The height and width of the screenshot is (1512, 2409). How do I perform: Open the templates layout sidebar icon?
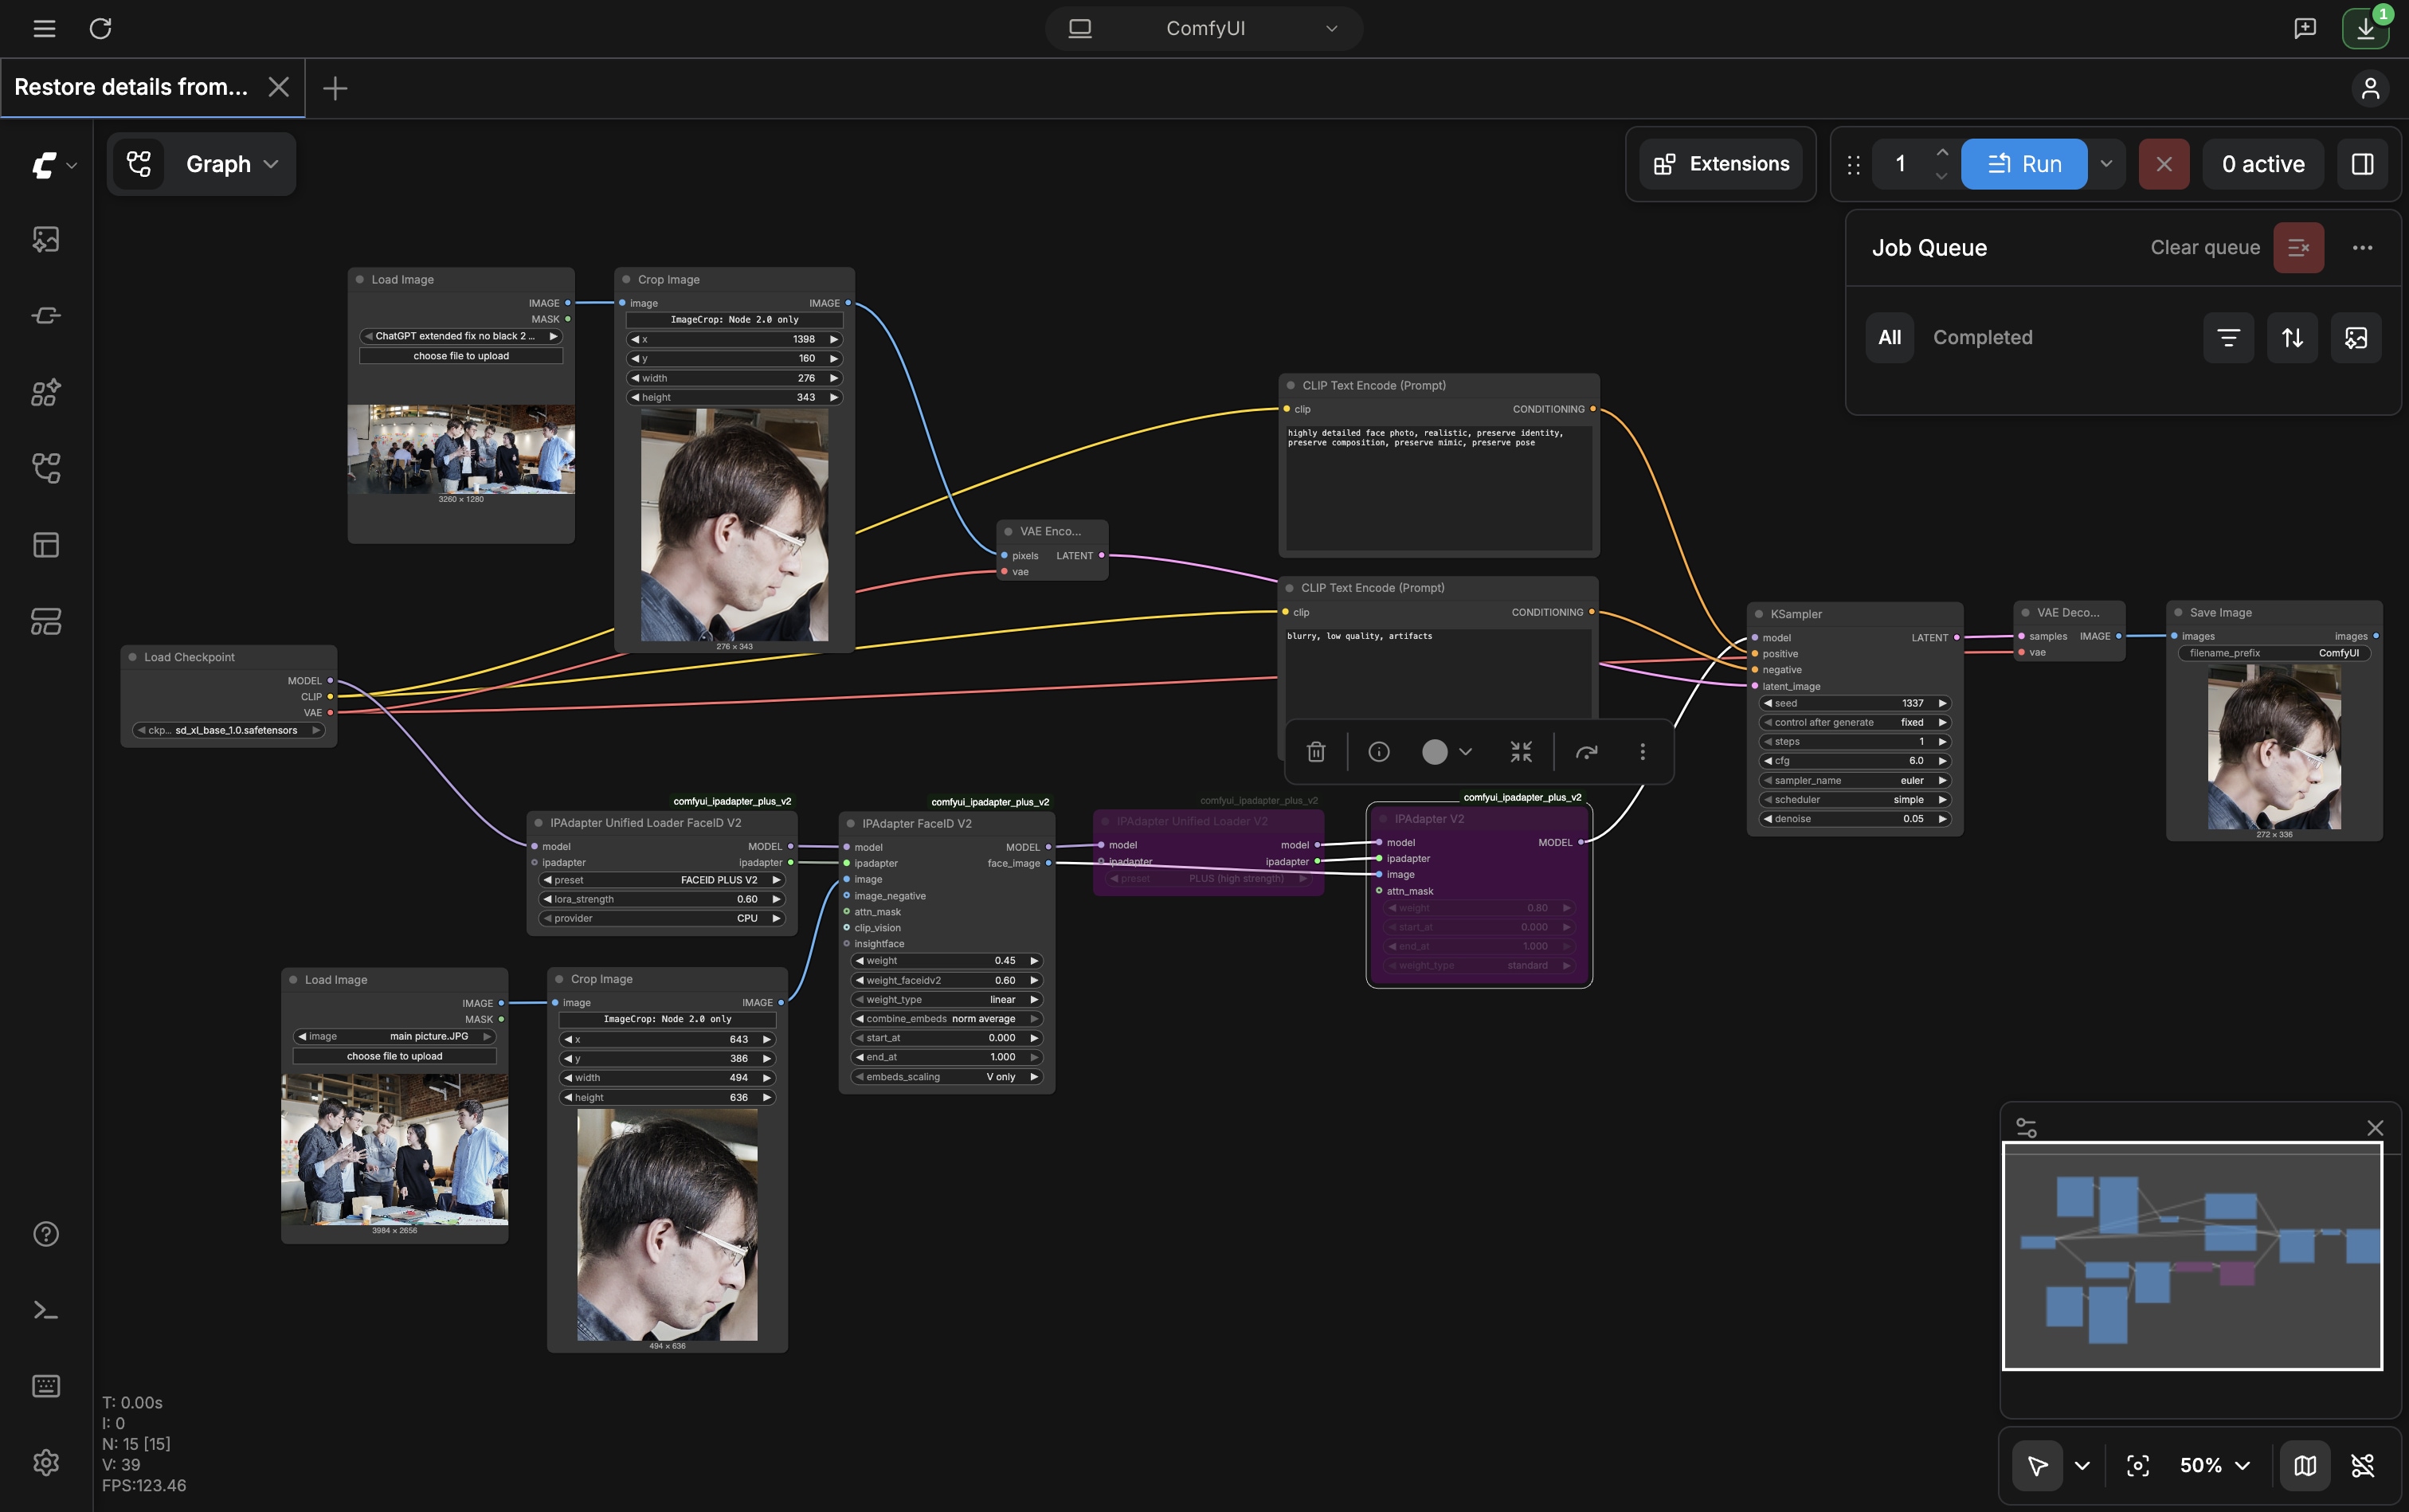46,545
